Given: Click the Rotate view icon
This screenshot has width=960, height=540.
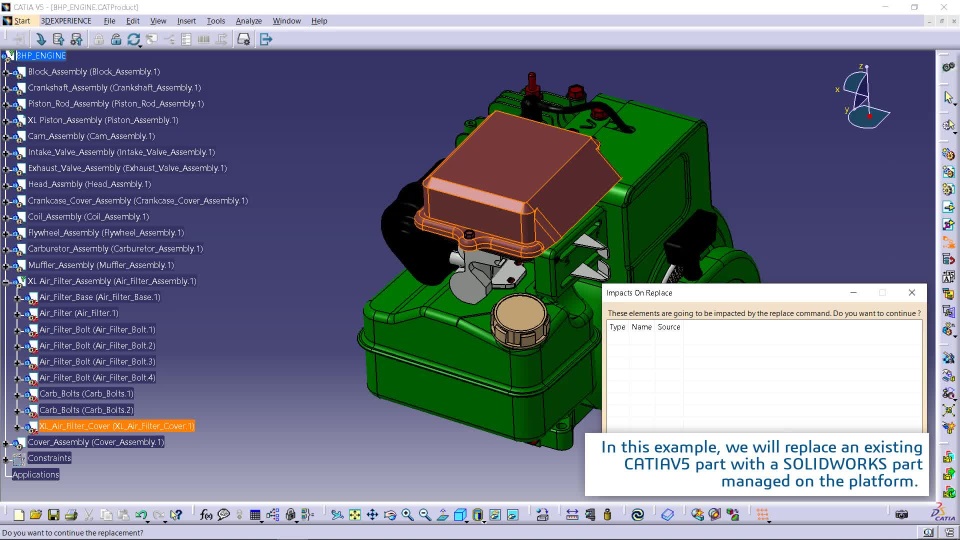Looking at the screenshot, I should click(x=390, y=515).
